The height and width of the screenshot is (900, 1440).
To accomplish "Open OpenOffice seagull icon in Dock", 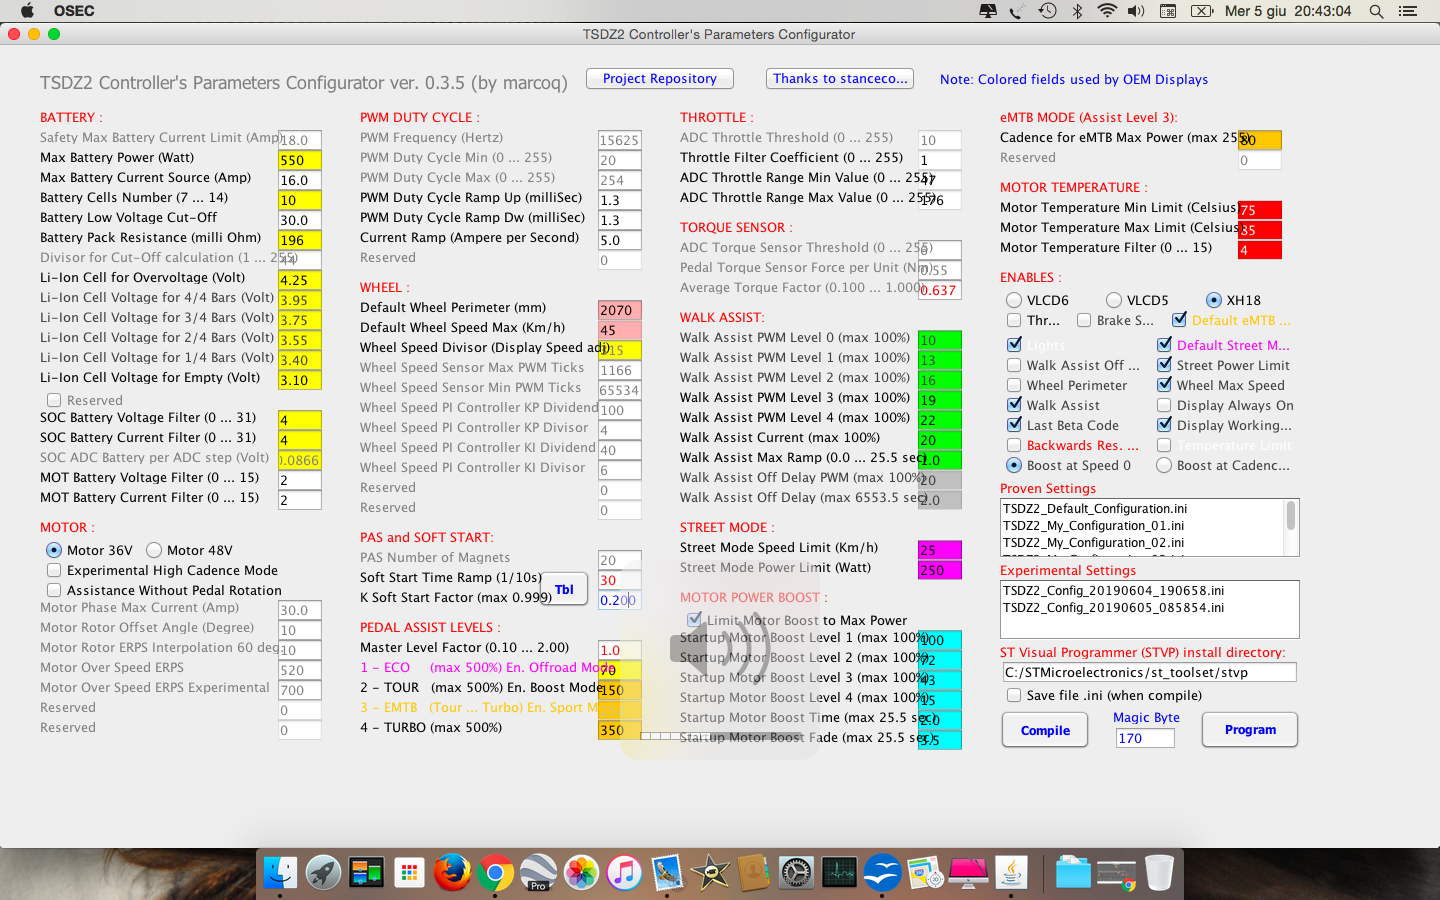I will click(x=882, y=873).
